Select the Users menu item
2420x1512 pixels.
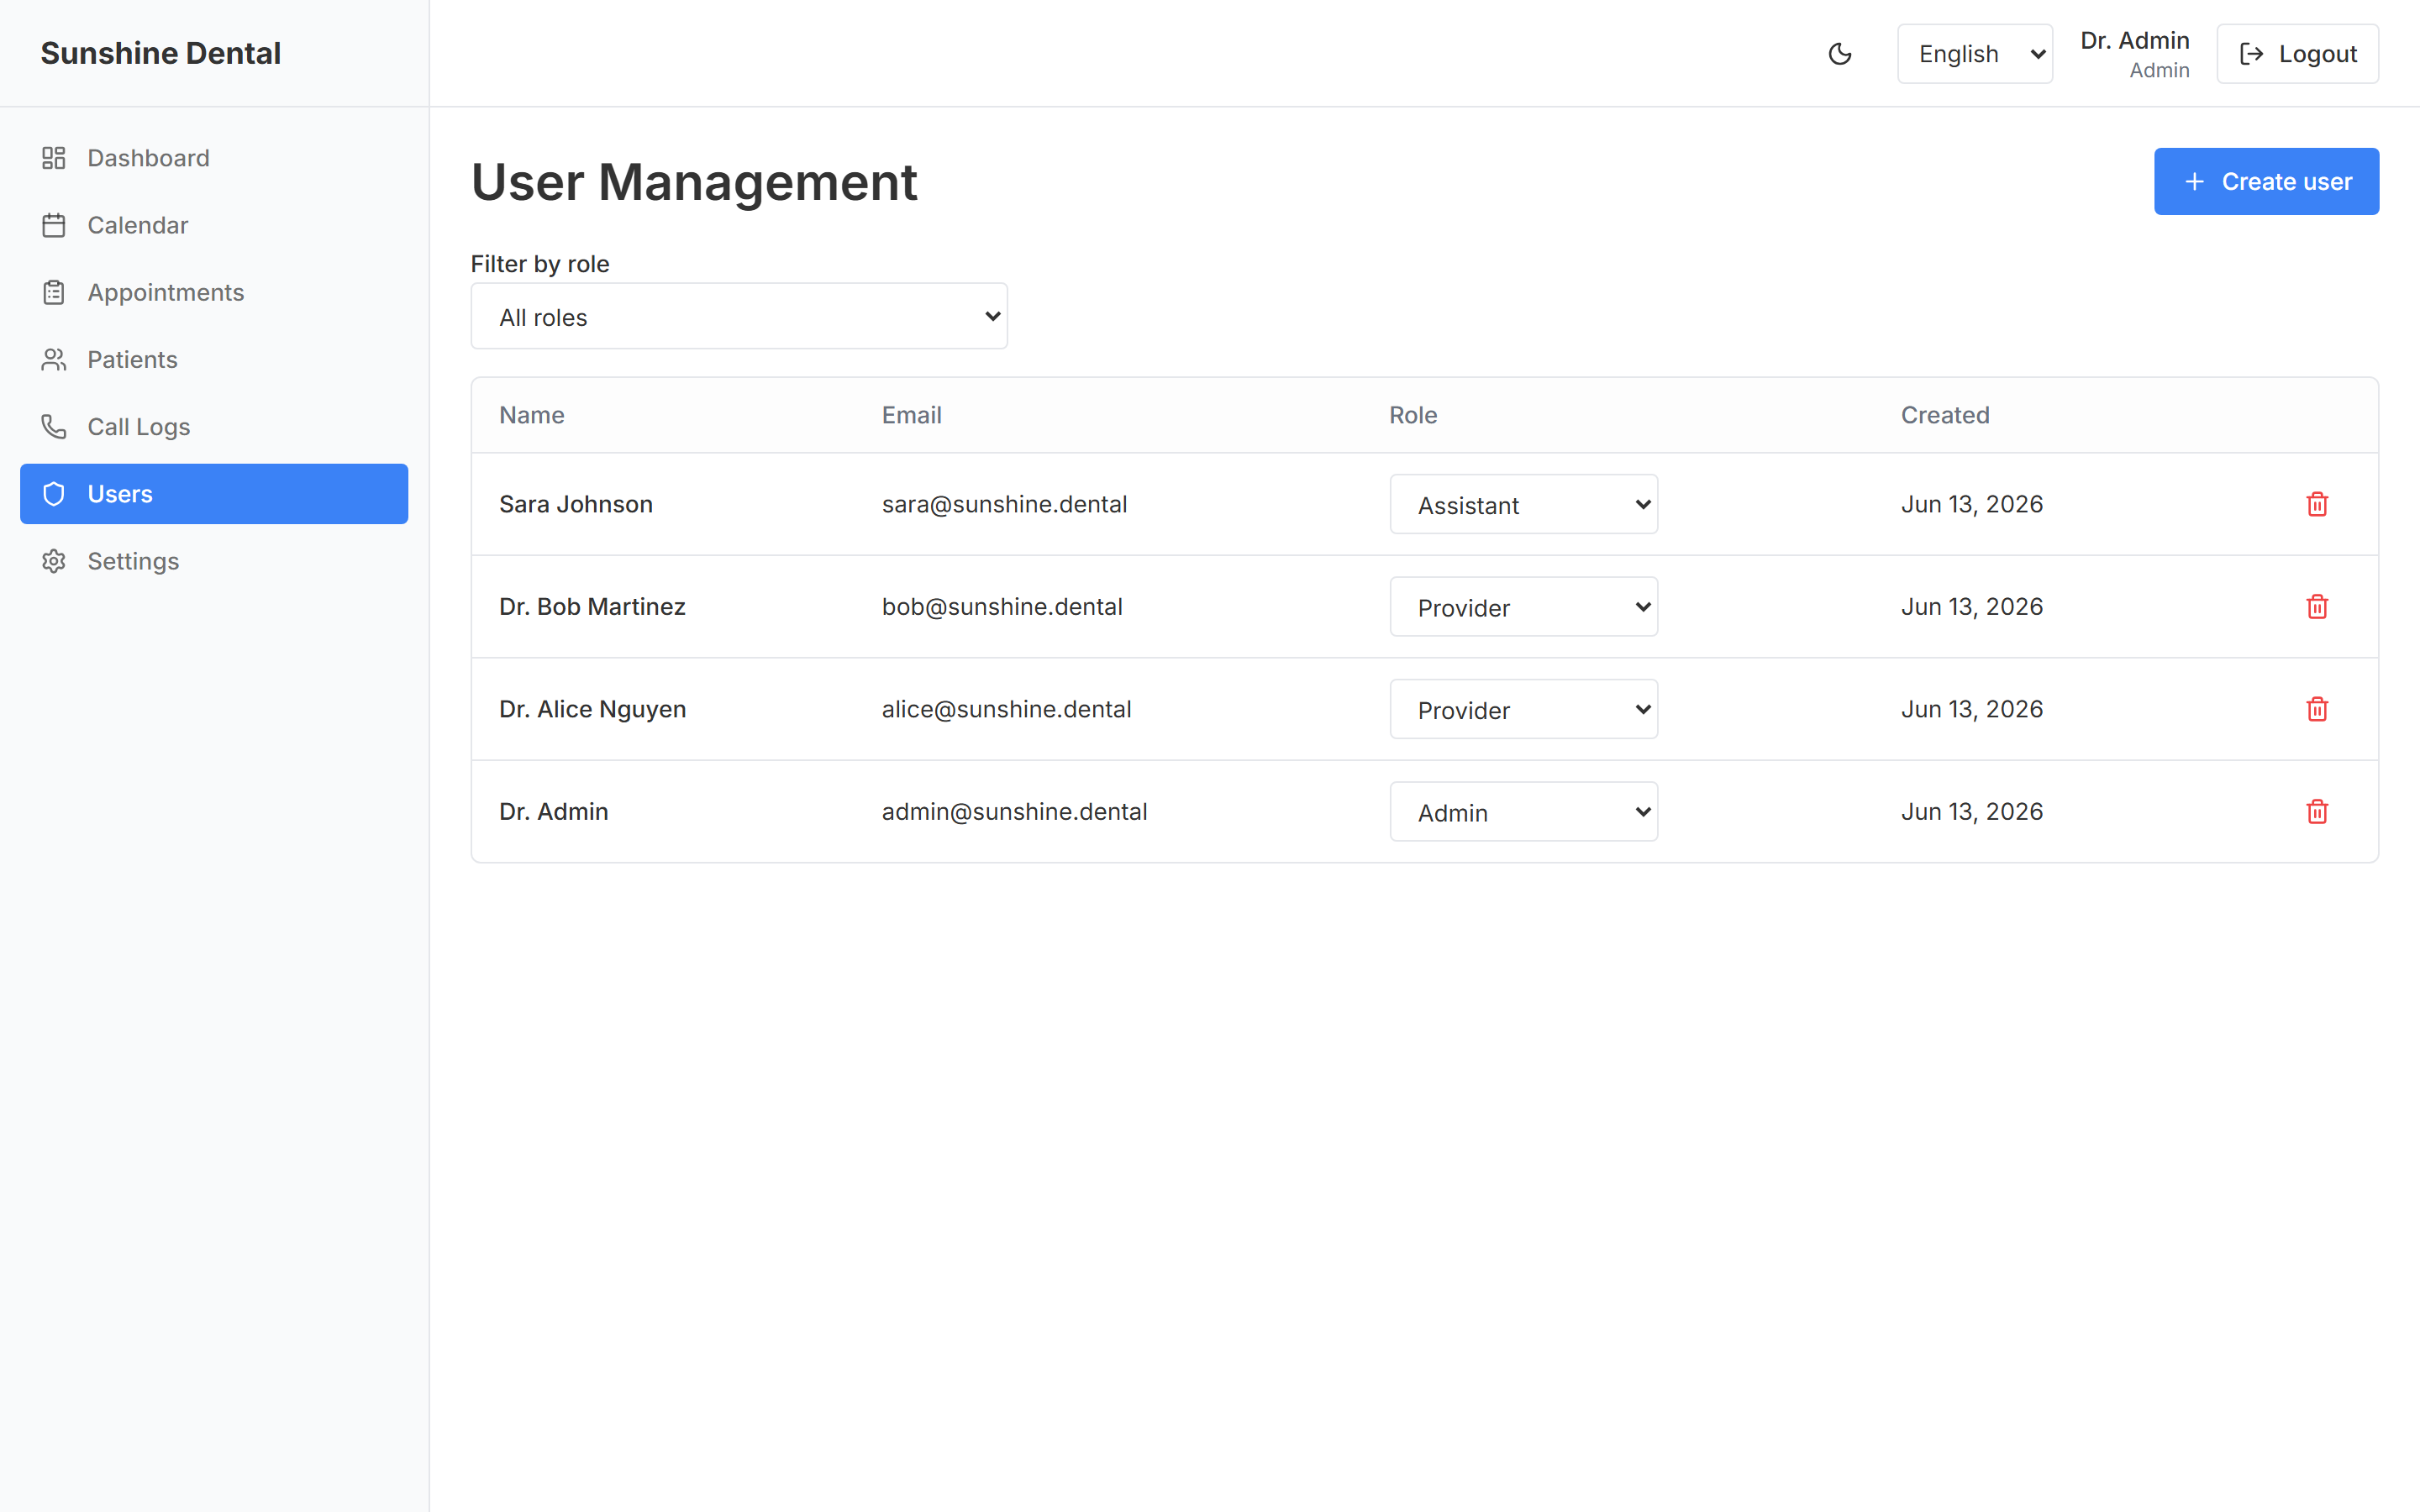click(214, 494)
